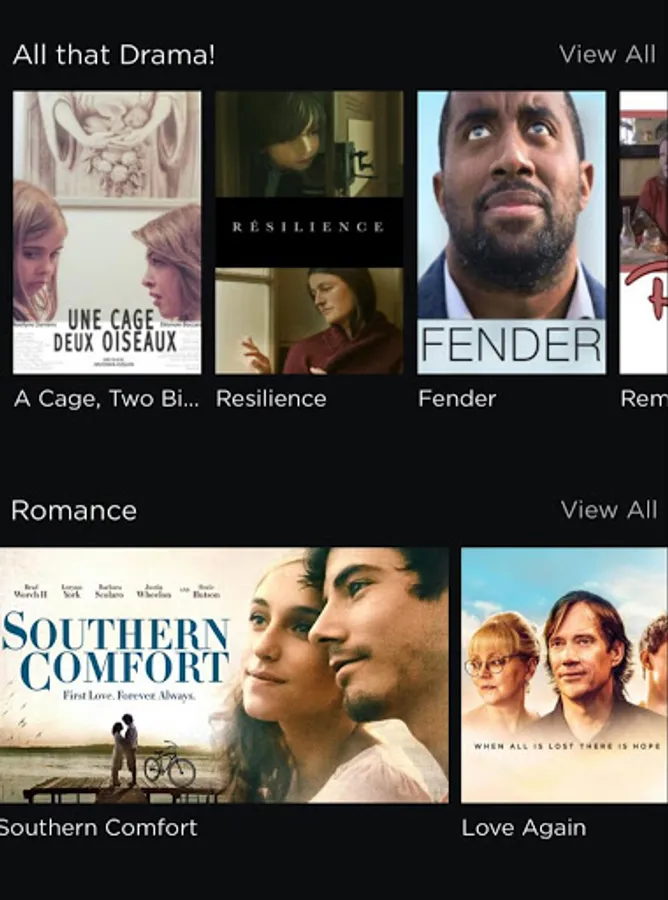Open View All for All that Drama!
Screen dimensions: 668x900
pyautogui.click(x=607, y=55)
